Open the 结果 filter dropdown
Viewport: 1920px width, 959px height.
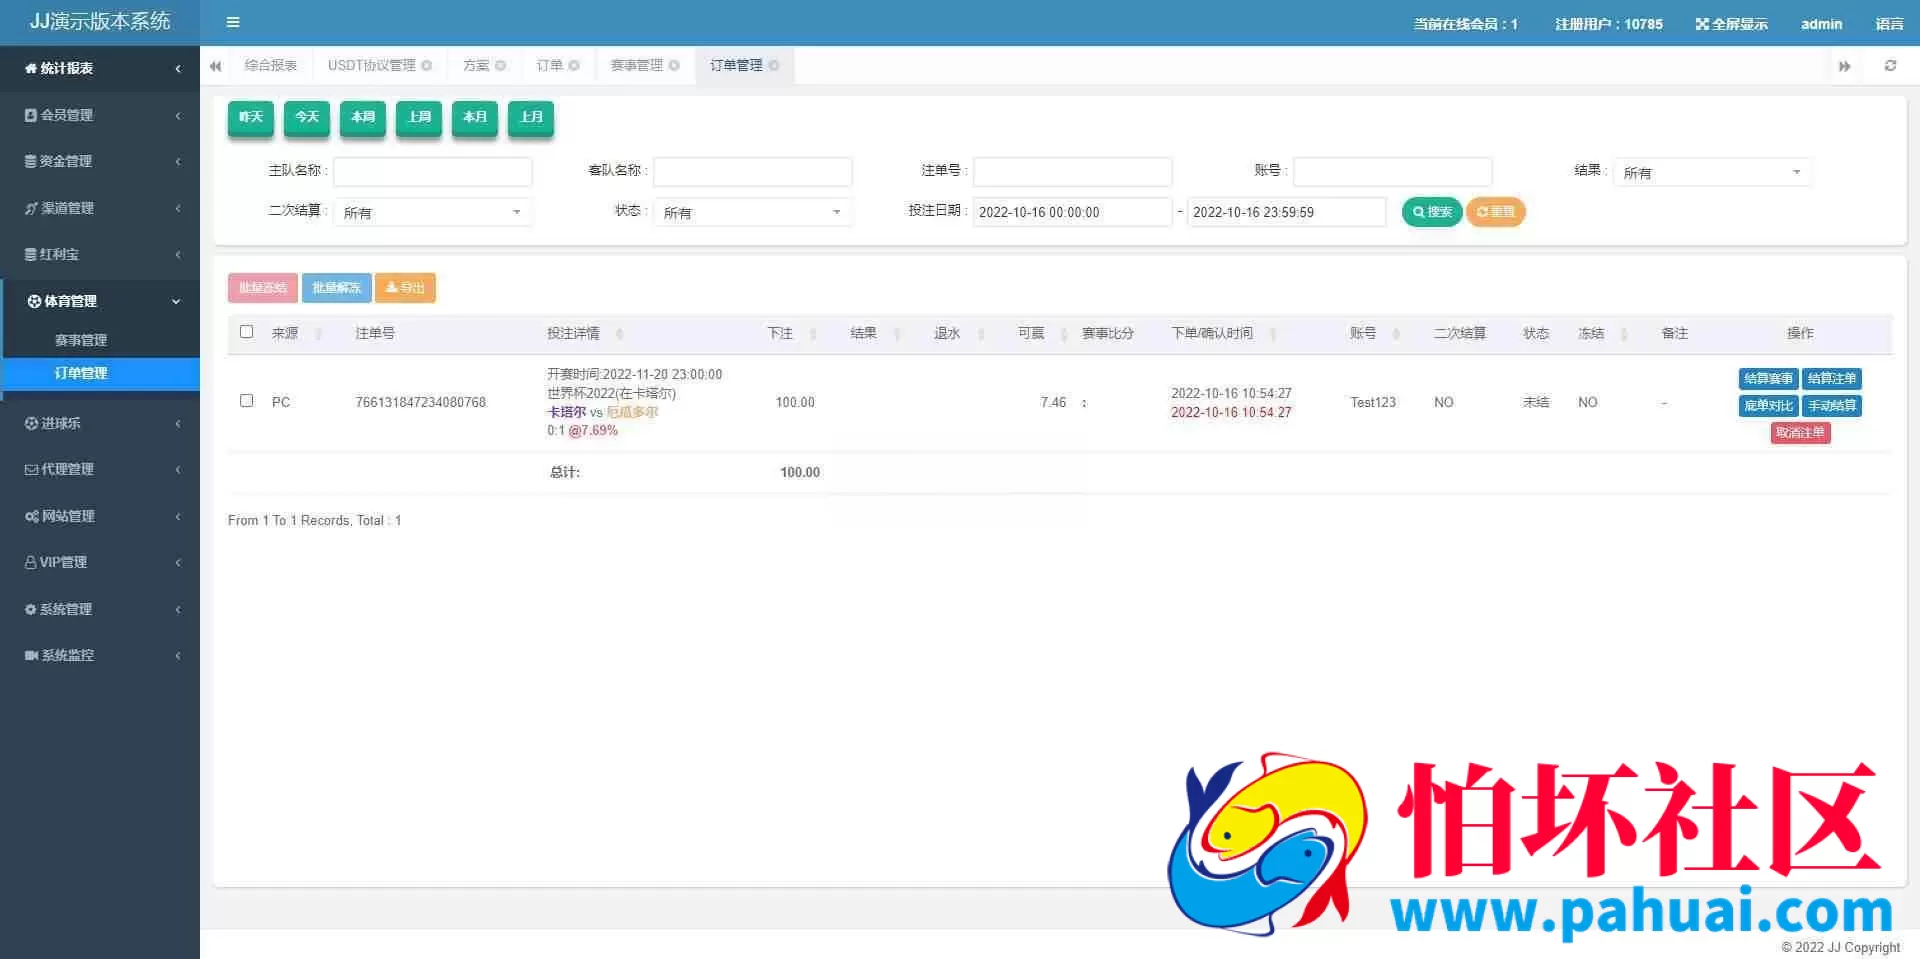click(x=1712, y=173)
